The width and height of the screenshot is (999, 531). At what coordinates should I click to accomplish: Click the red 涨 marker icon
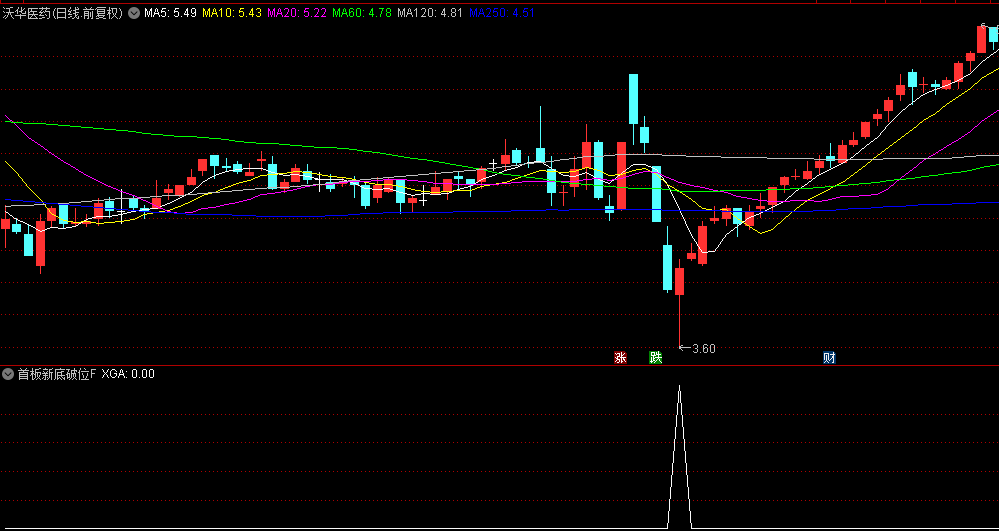620,358
